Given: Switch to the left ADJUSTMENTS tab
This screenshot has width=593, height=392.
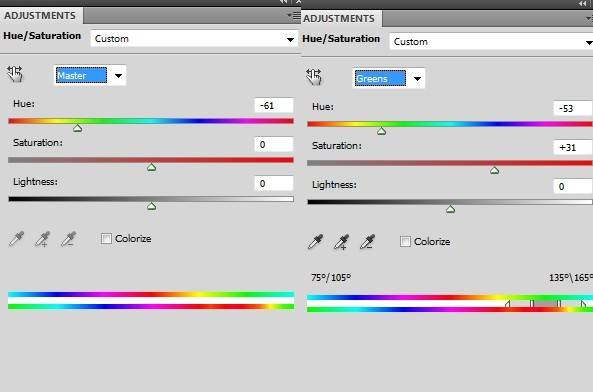Looking at the screenshot, I should pyautogui.click(x=40, y=15).
